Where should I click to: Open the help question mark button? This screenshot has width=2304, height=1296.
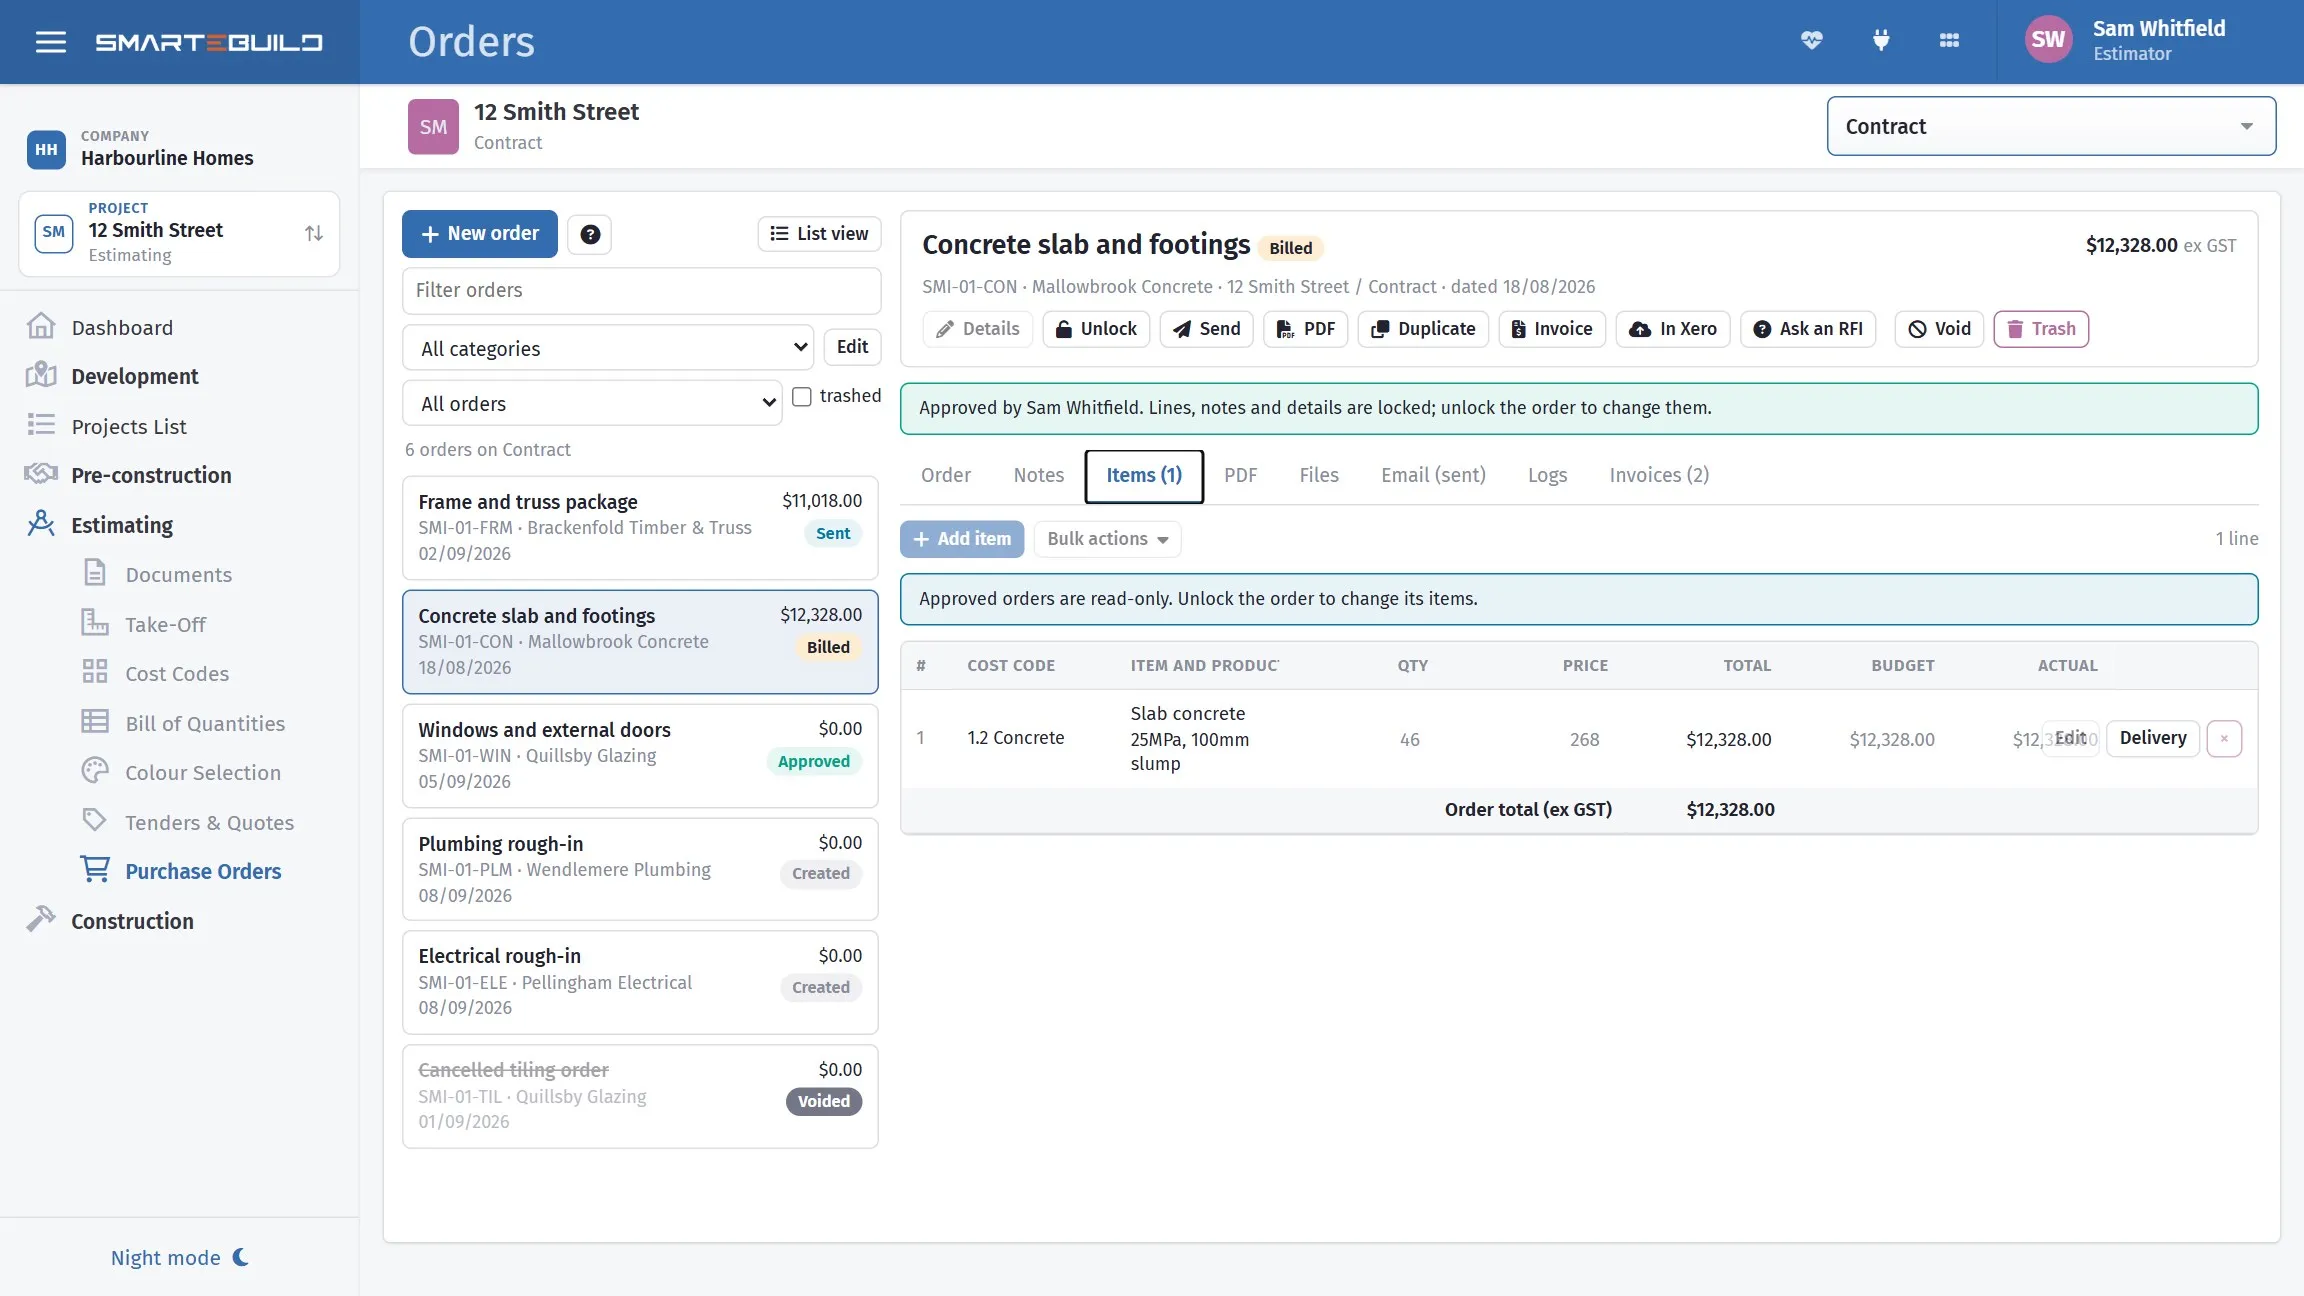[590, 234]
